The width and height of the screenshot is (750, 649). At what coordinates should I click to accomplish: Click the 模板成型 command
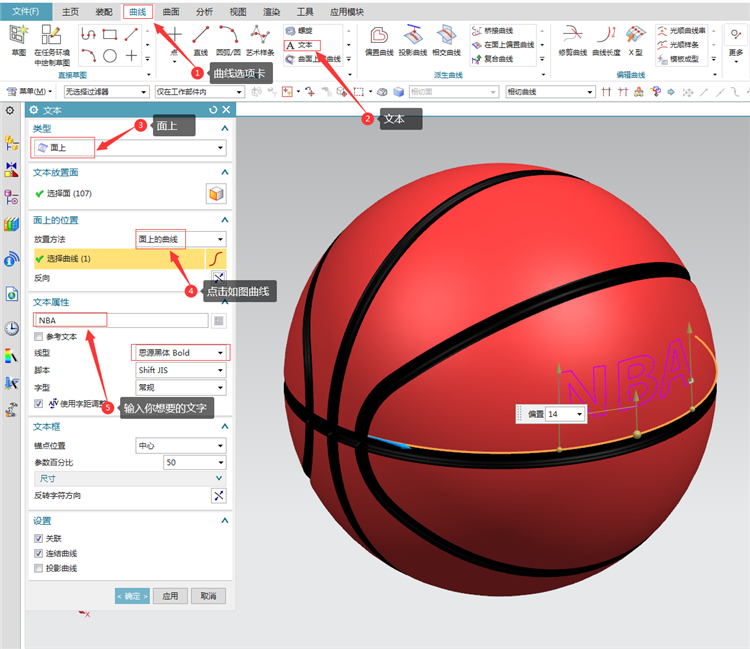point(678,59)
